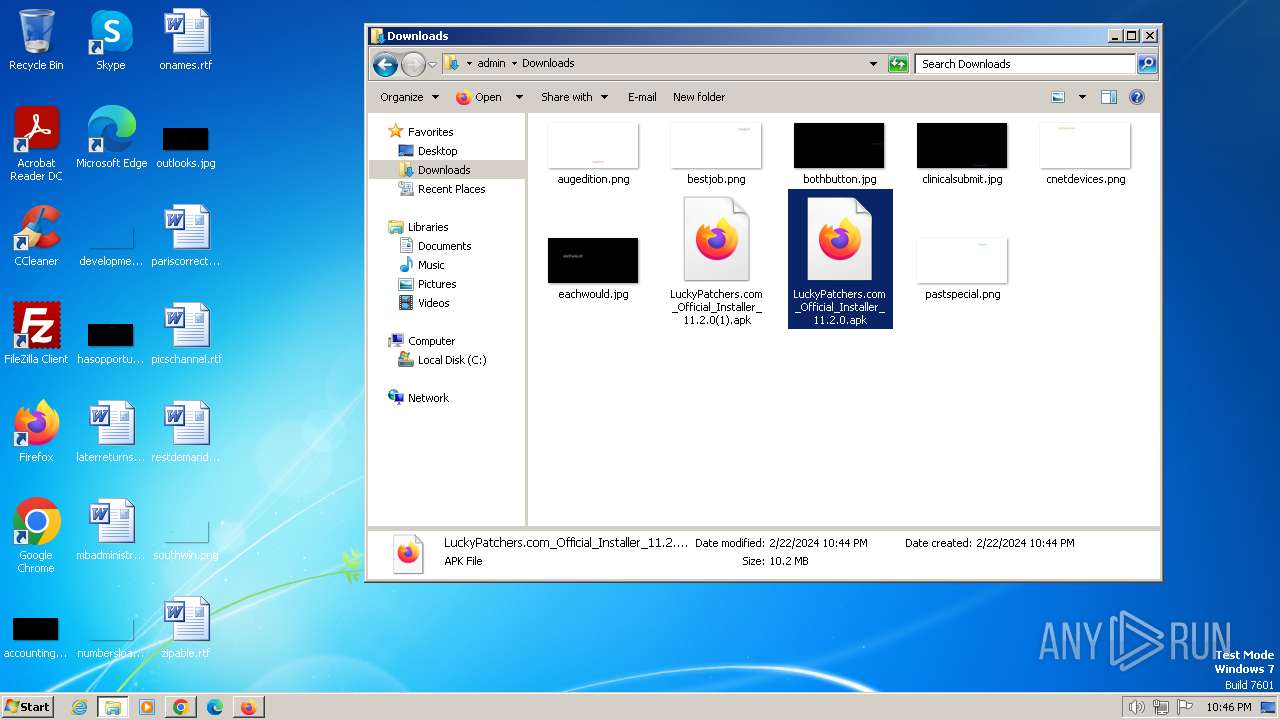The image size is (1280, 720).
Task: Select Libraries in the navigation pane
Action: (x=428, y=227)
